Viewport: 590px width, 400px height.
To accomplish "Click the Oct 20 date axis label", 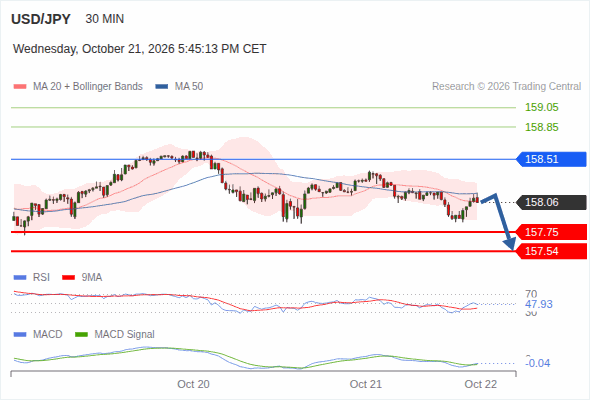I will (x=193, y=384).
